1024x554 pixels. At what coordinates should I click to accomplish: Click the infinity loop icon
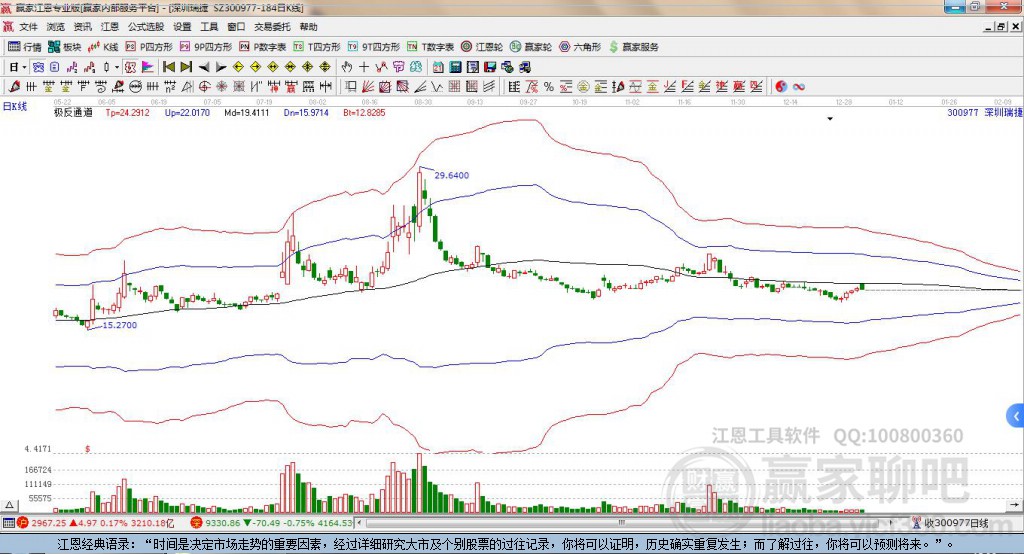tap(798, 87)
